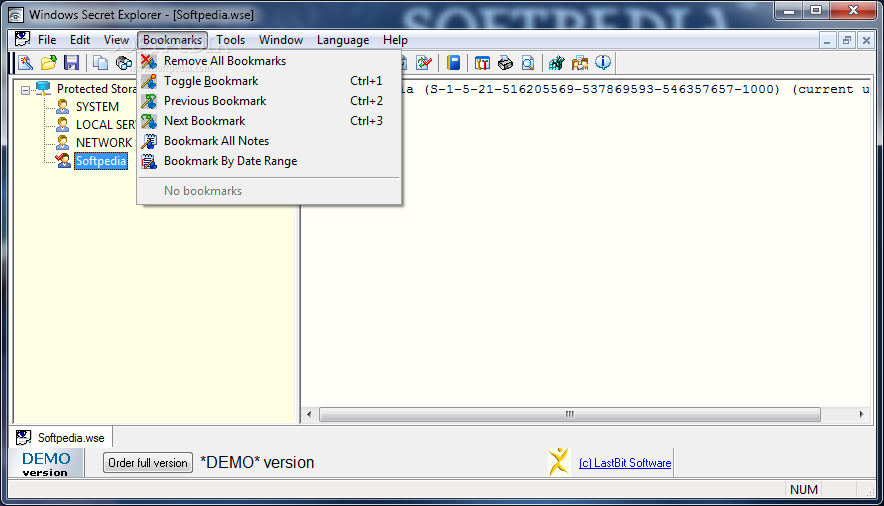Open the Tools menu
This screenshot has height=506, width=884.
[x=231, y=40]
